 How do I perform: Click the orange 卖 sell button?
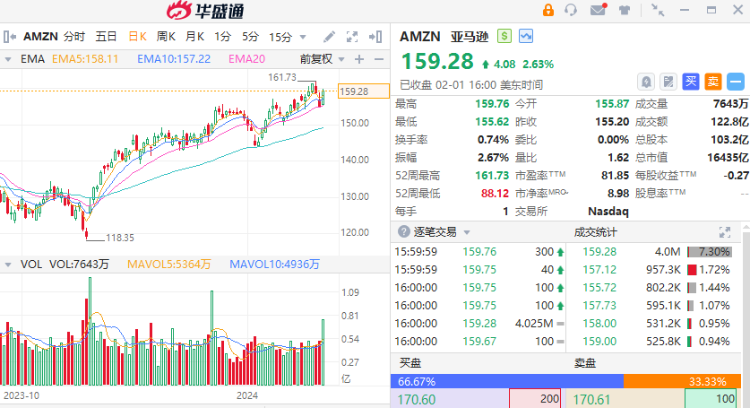coord(713,82)
